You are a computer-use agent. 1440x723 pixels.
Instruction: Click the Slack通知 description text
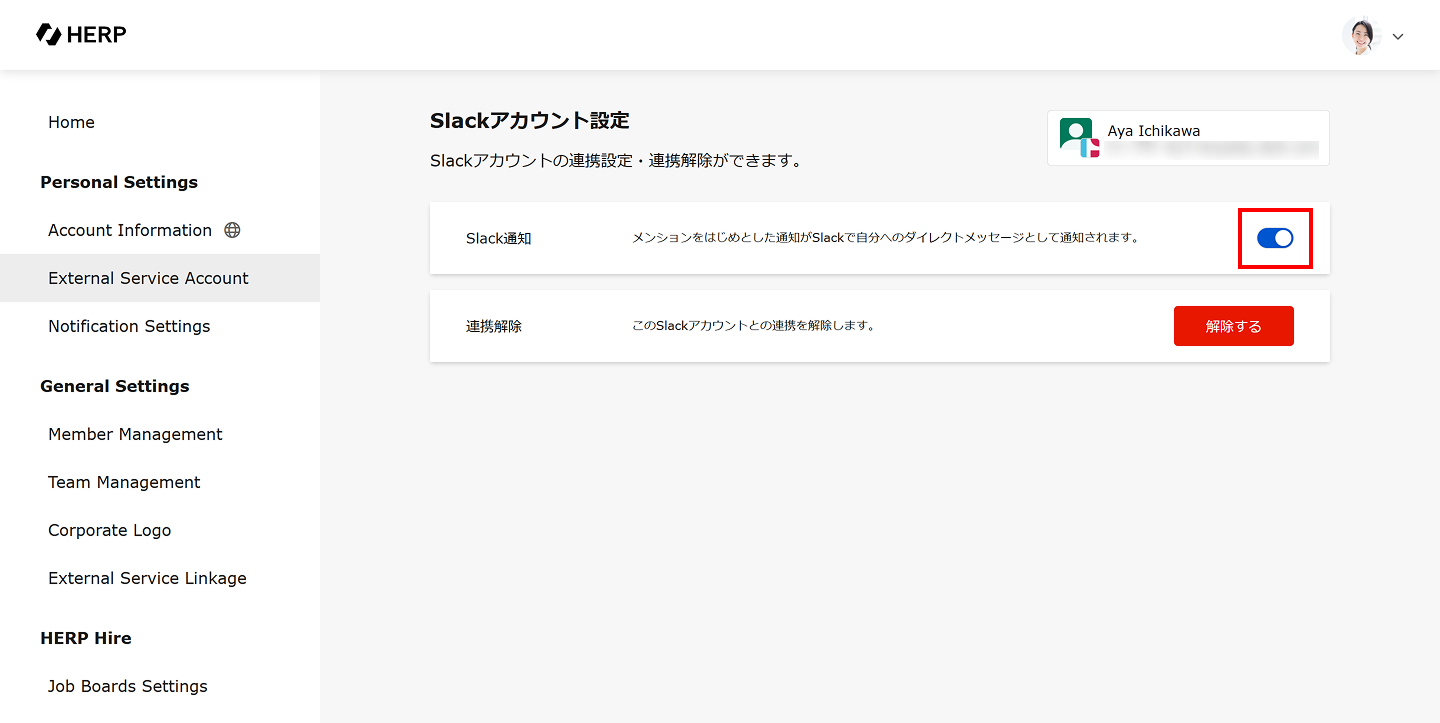(886, 238)
